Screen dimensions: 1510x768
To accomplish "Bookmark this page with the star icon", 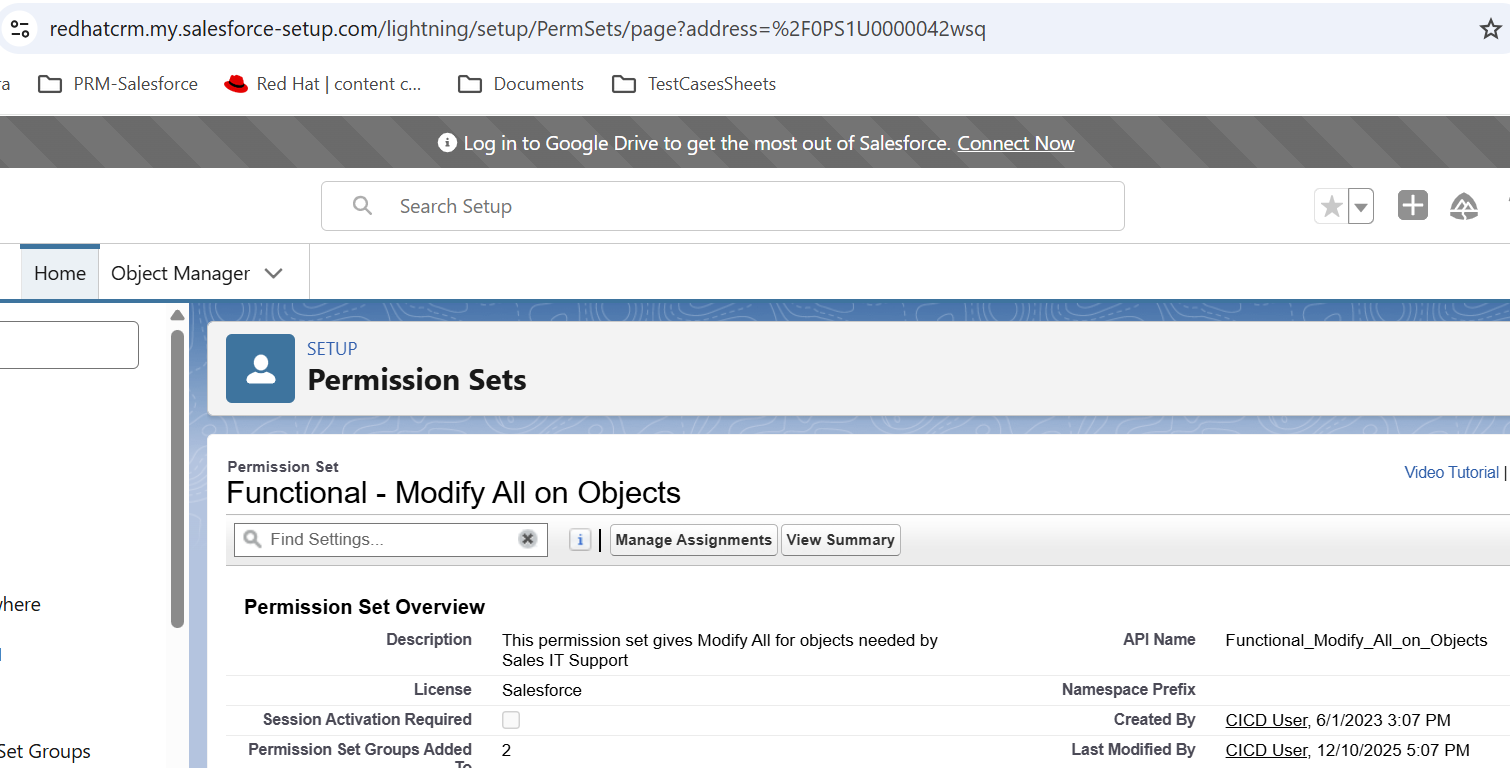I will click(x=1490, y=28).
